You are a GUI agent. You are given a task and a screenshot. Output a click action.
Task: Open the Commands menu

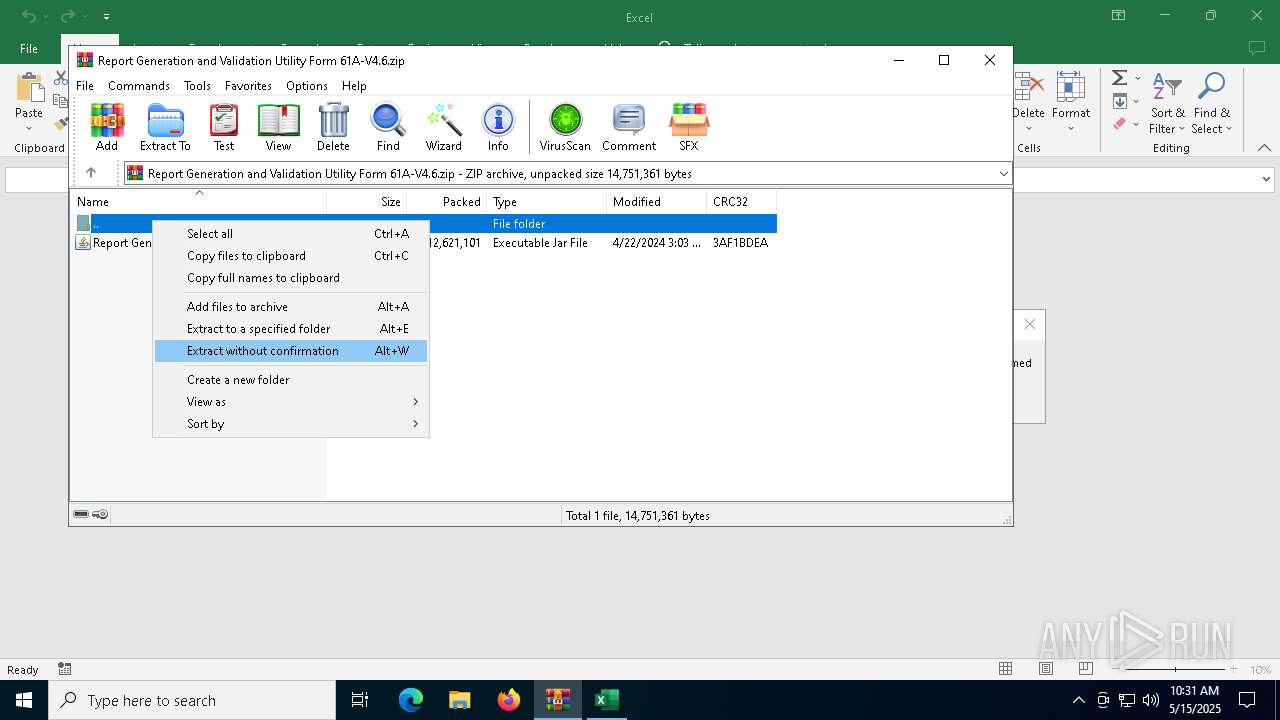139,86
